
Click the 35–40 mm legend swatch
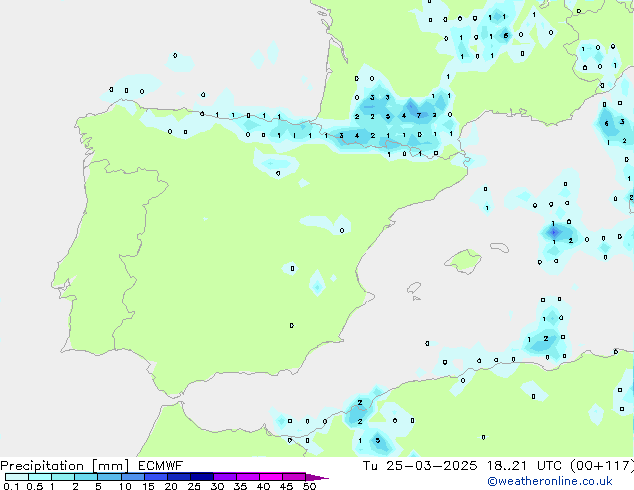pyautogui.click(x=248, y=477)
